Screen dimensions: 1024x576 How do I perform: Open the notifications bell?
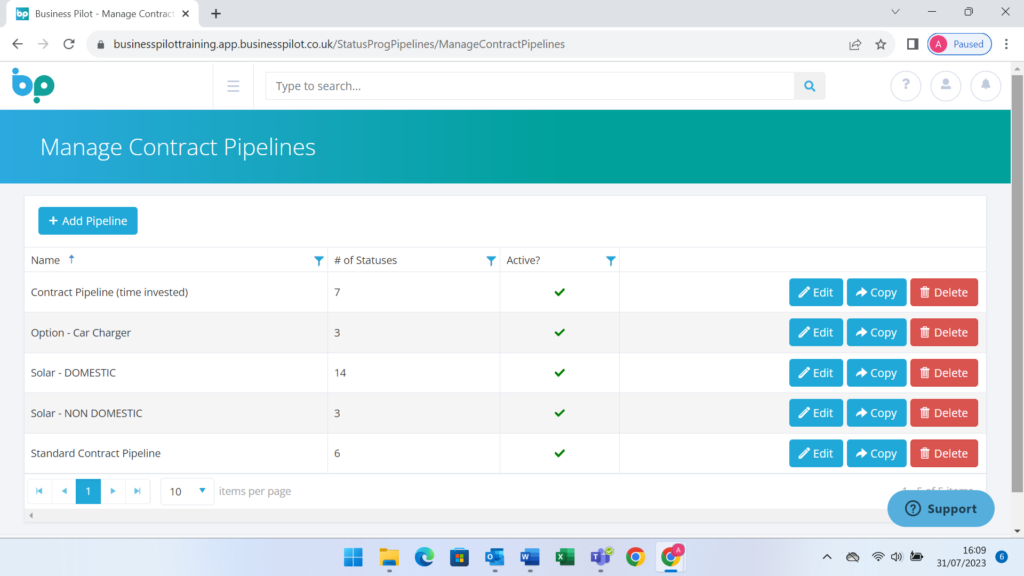985,86
